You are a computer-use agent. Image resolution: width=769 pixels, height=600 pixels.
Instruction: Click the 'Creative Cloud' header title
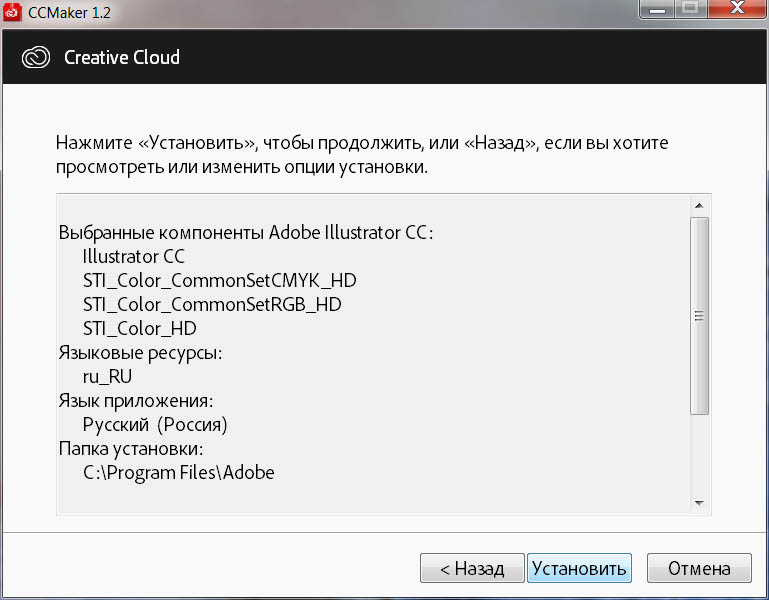tap(122, 57)
